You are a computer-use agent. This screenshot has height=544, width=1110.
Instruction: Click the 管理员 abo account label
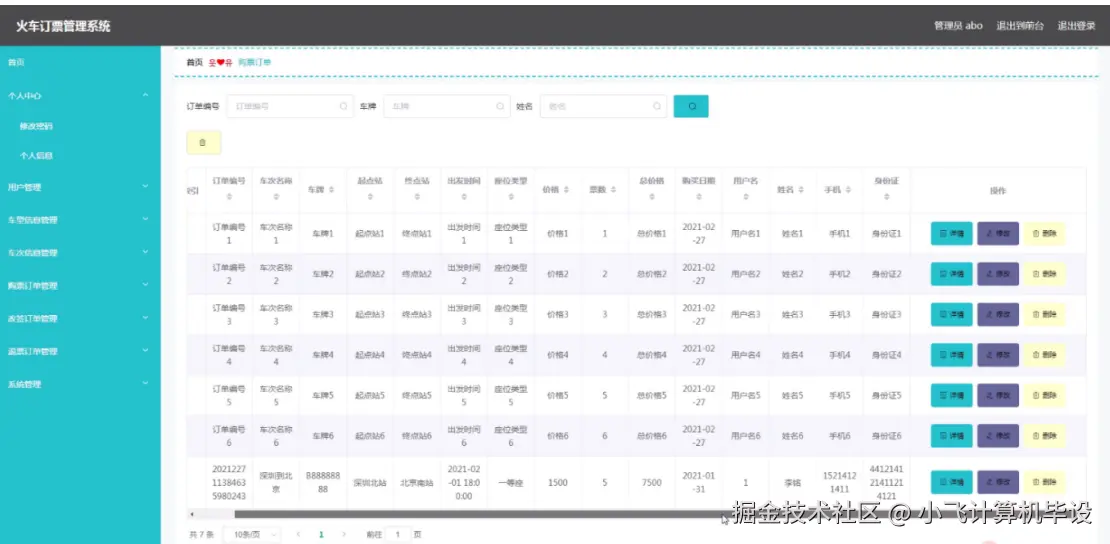click(958, 26)
